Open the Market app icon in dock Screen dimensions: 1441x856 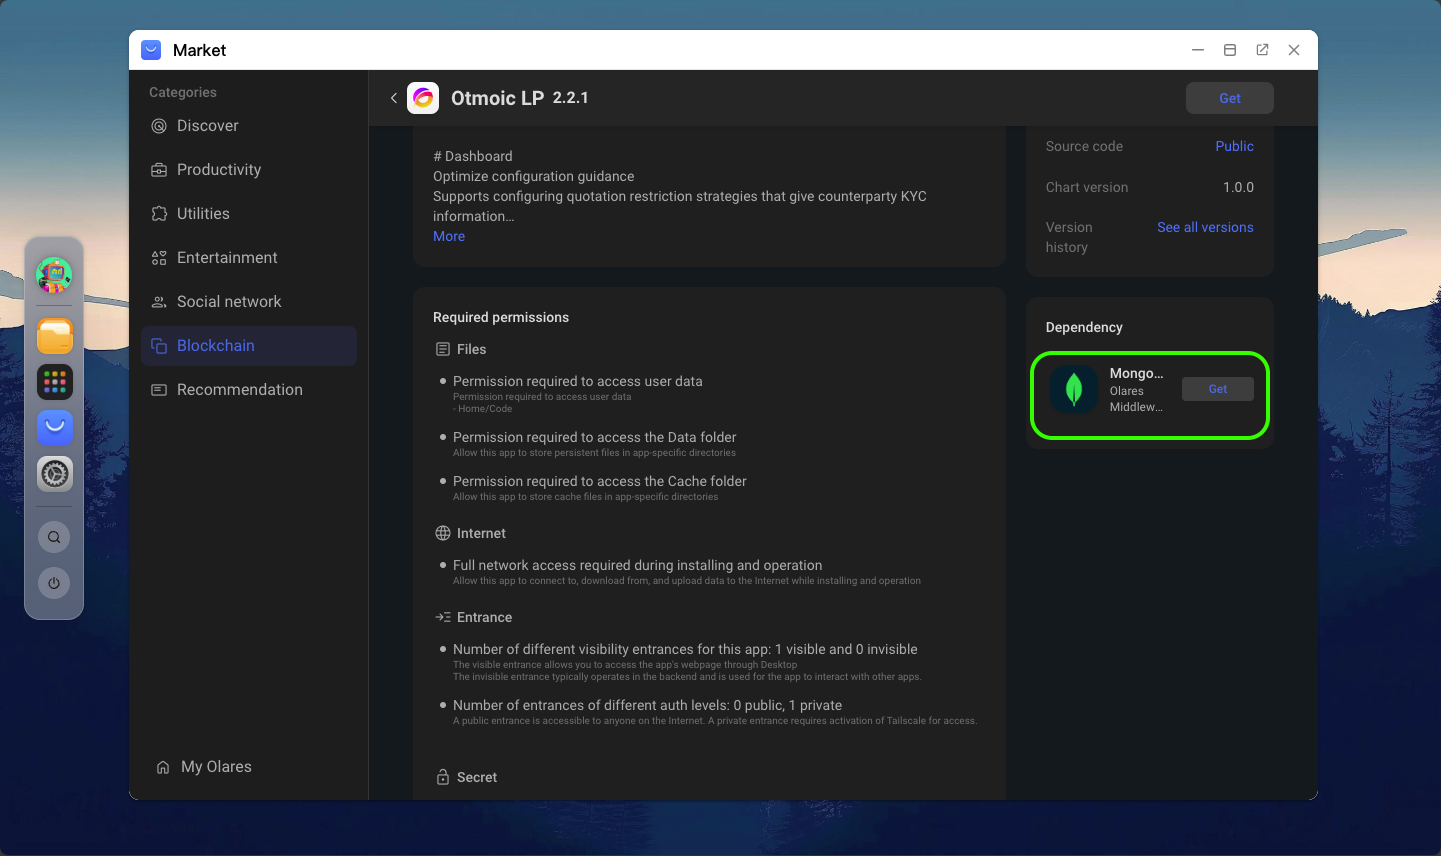tap(55, 428)
